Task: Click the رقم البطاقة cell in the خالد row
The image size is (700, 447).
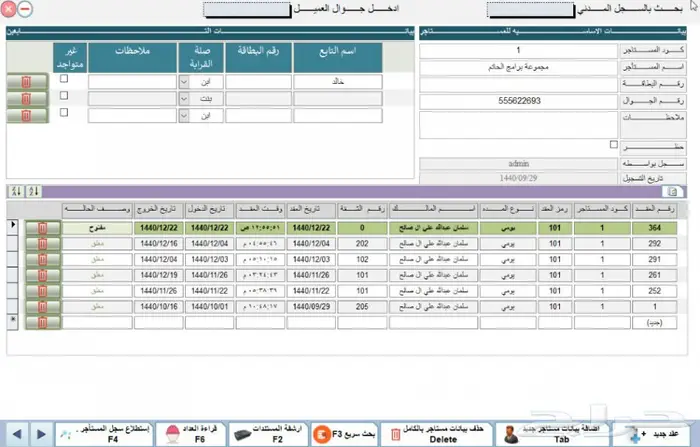Action: click(258, 82)
